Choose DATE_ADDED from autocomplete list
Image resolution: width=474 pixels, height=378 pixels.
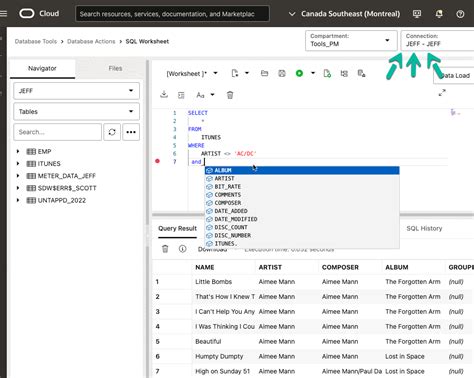tap(302, 211)
